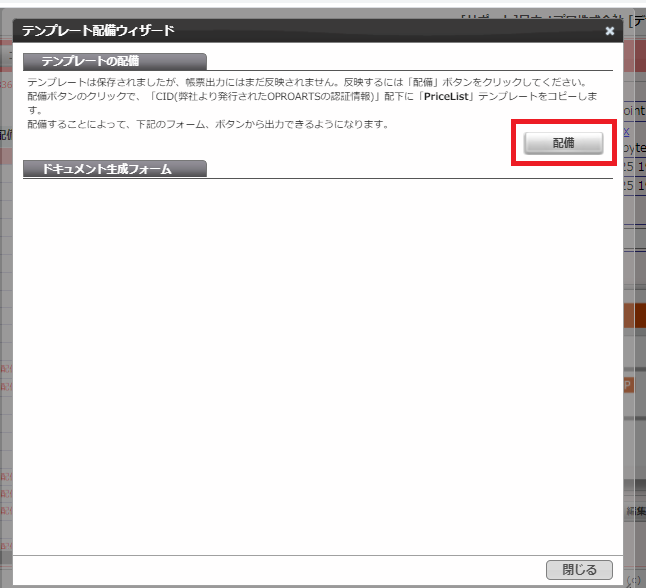Close the wizard with the X icon
The height and width of the screenshot is (588, 646).
pos(609,31)
